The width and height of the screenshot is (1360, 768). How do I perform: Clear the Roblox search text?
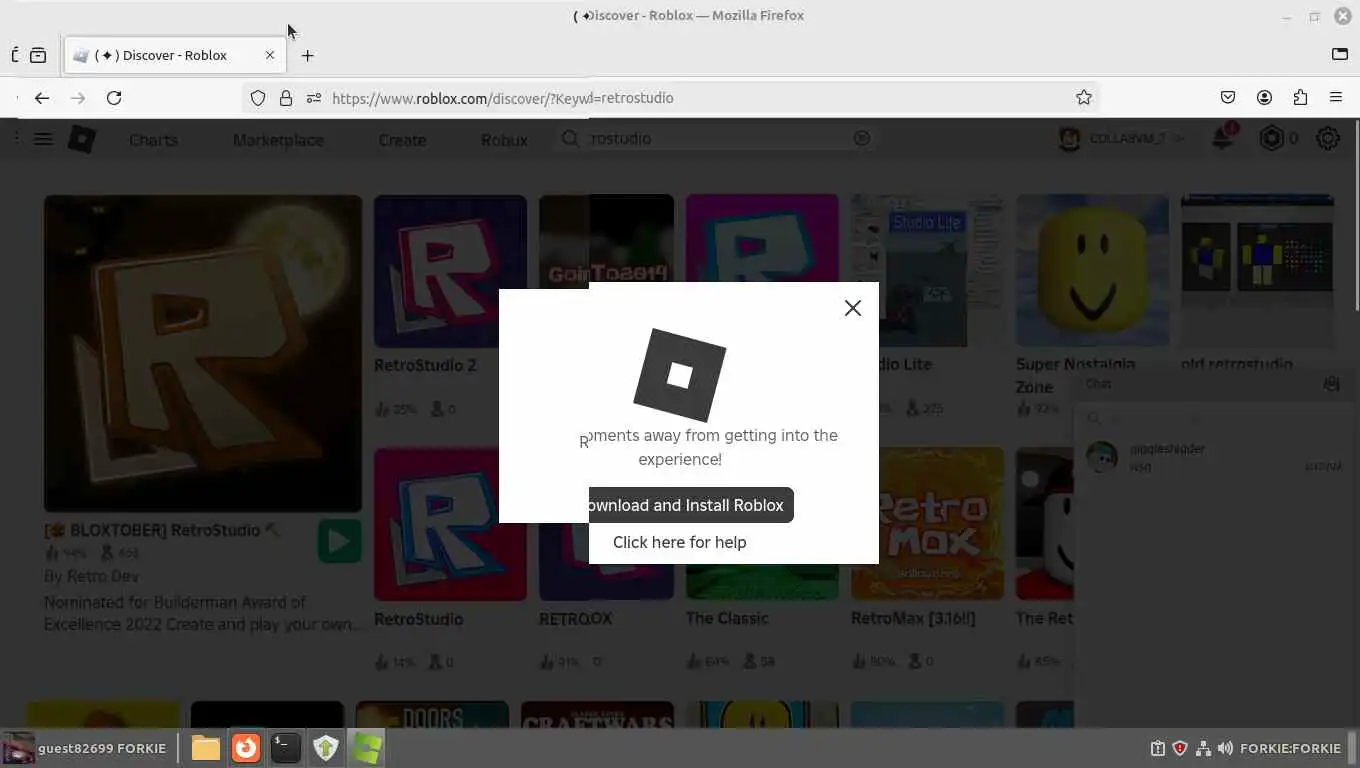[862, 138]
